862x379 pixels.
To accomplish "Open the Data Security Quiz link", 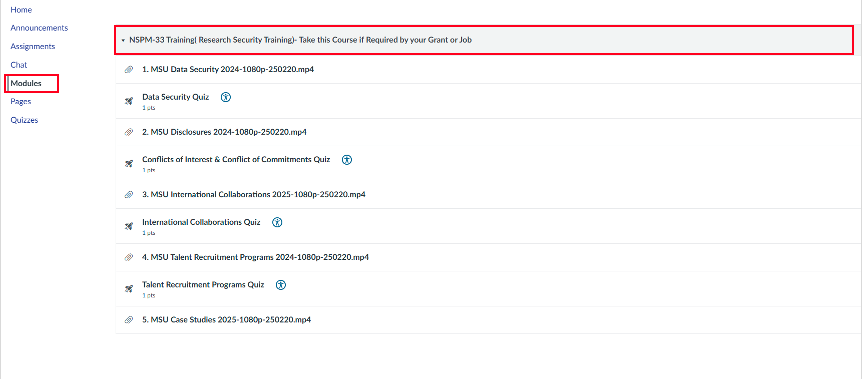I will (175, 97).
